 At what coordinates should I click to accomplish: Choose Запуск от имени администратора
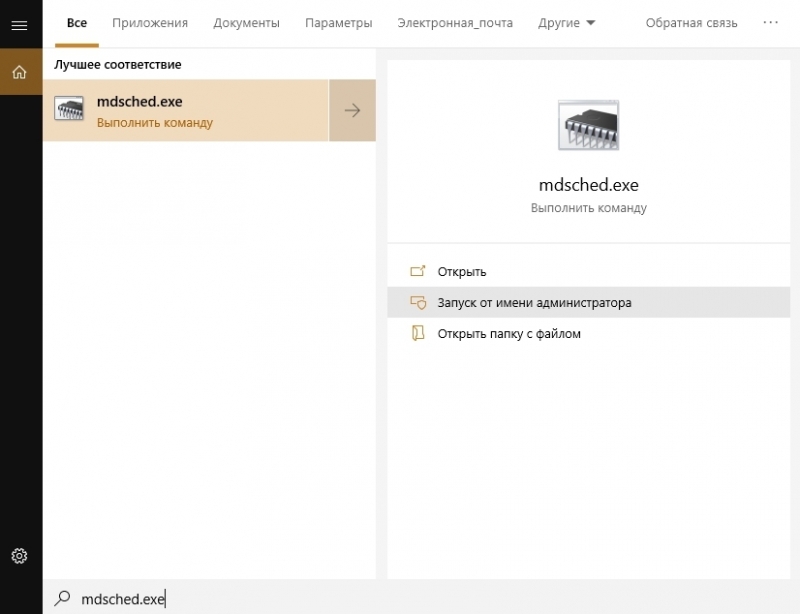pyautogui.click(x=588, y=302)
